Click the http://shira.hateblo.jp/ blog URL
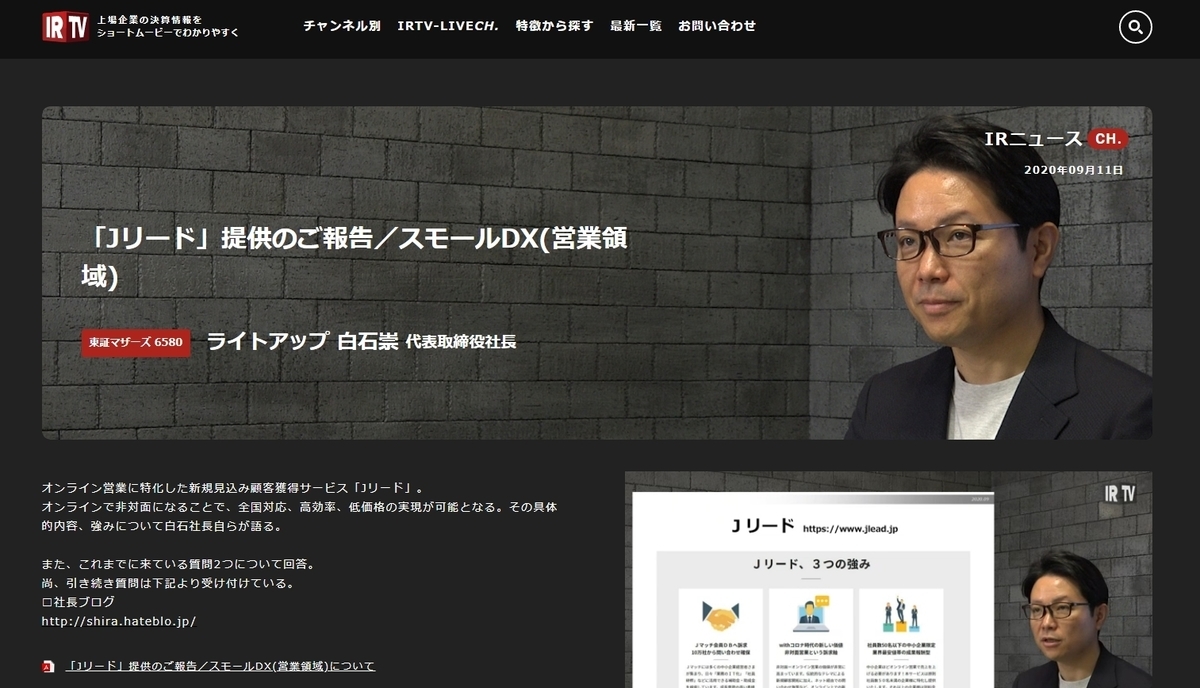The image size is (1200, 688). coord(119,621)
